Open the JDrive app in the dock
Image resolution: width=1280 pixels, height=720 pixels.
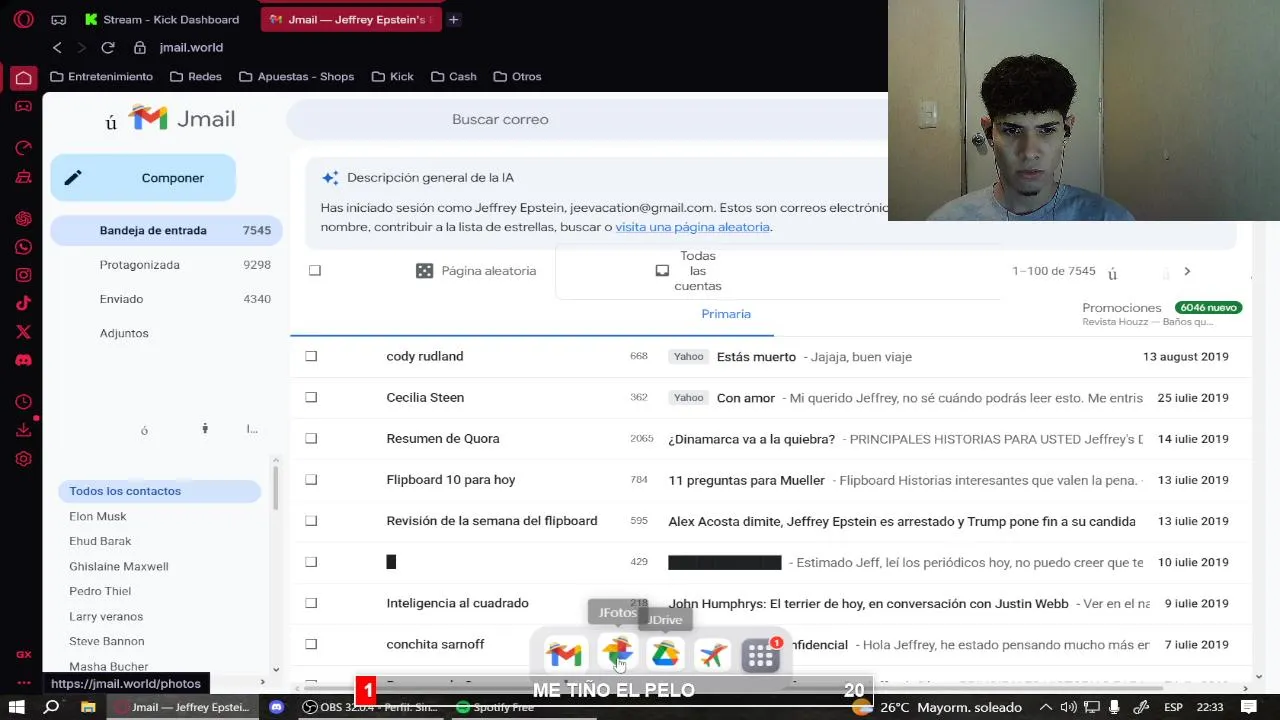(x=665, y=654)
